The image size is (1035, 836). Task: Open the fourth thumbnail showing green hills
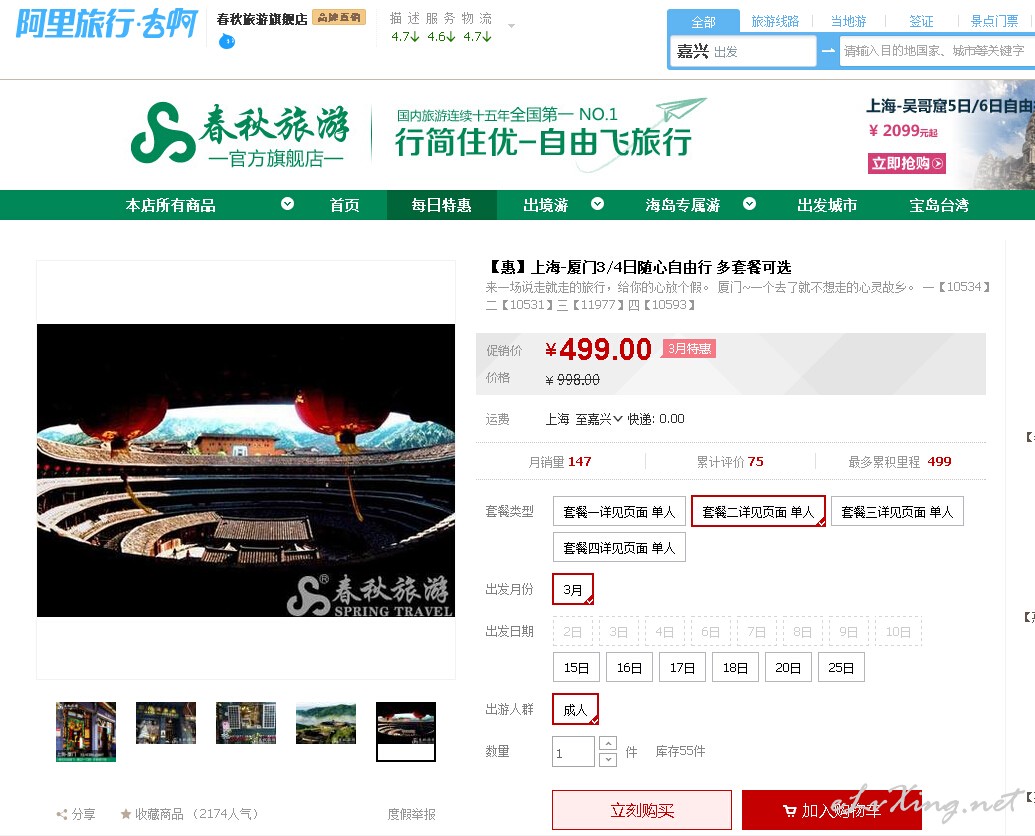point(326,723)
